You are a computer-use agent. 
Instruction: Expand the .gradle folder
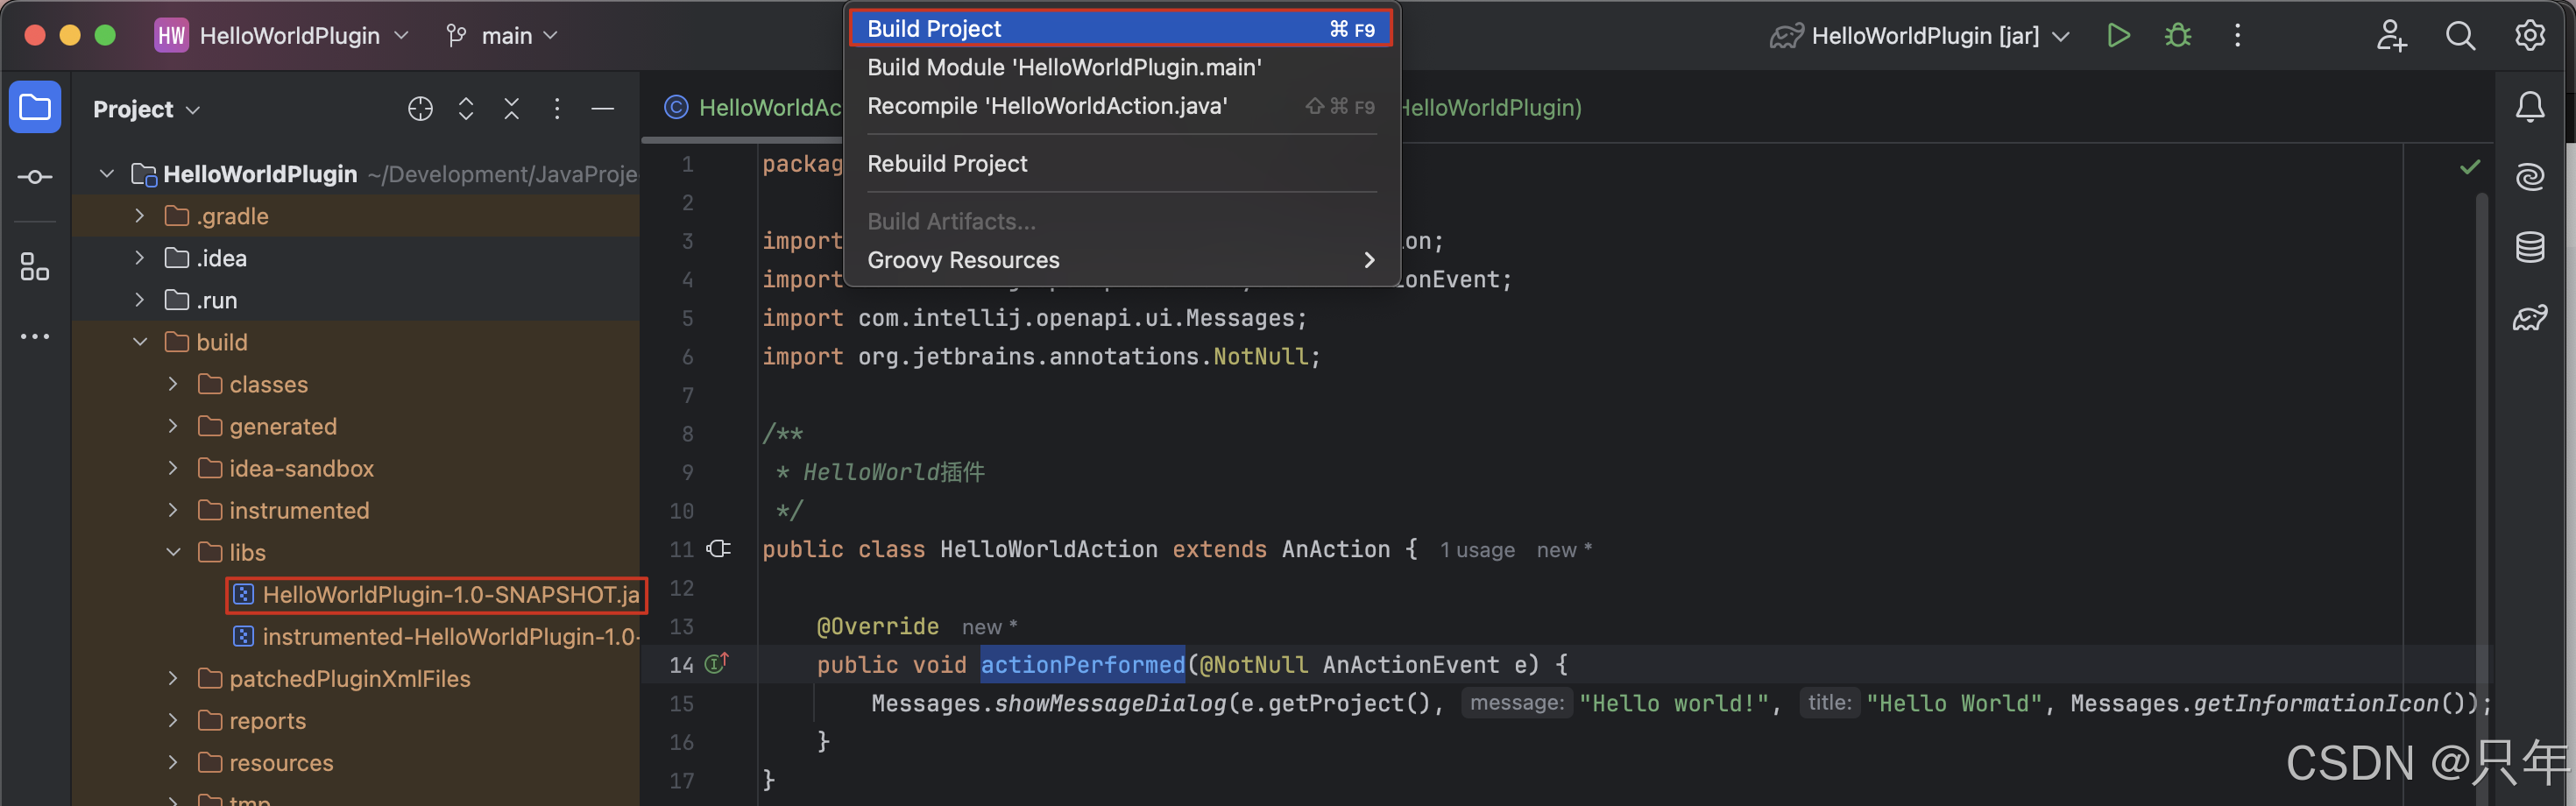point(140,216)
